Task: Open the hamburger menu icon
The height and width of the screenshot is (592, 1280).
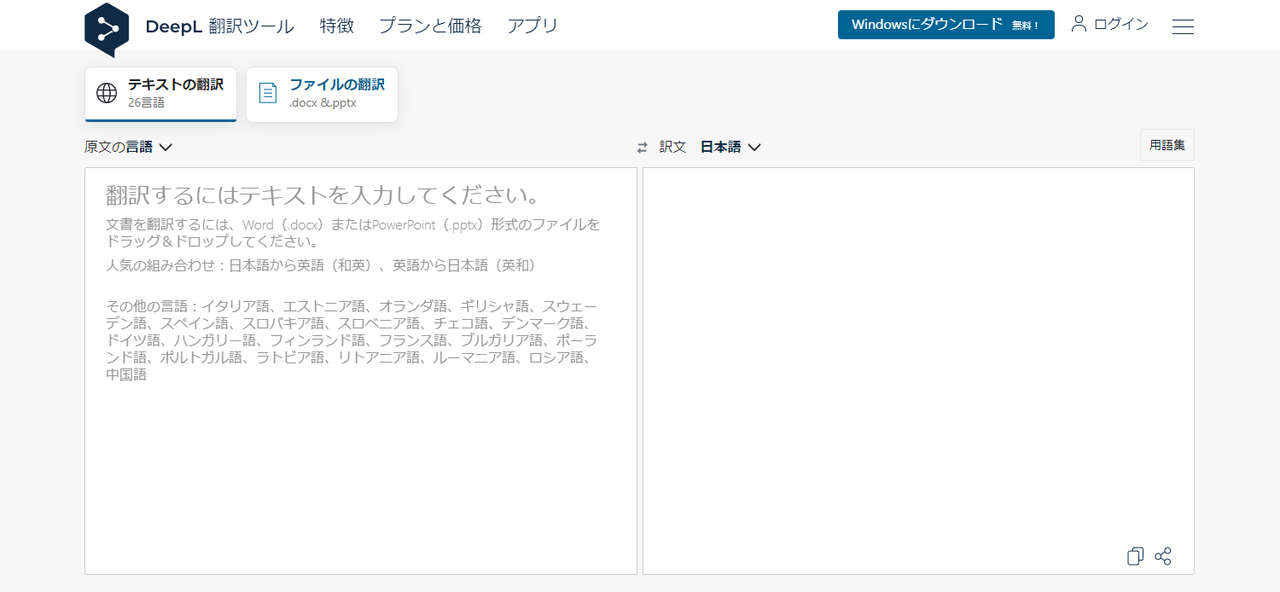Action: pos(1183,27)
